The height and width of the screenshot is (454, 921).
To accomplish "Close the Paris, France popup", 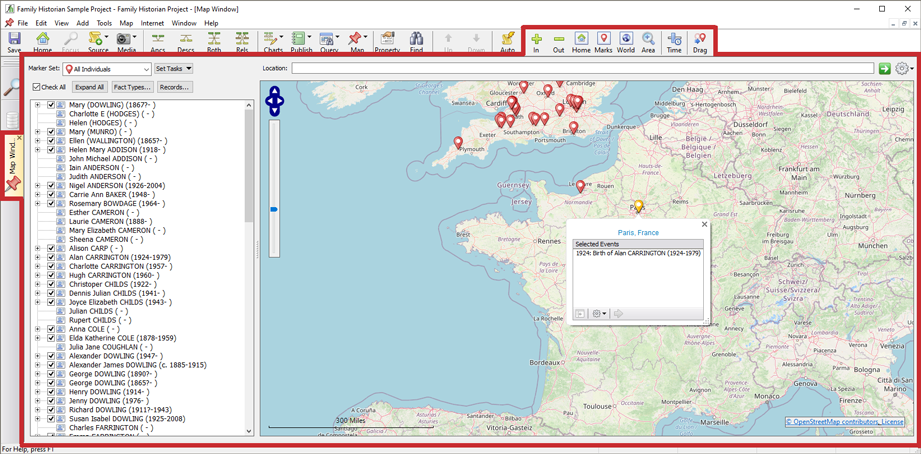I will [x=704, y=224].
